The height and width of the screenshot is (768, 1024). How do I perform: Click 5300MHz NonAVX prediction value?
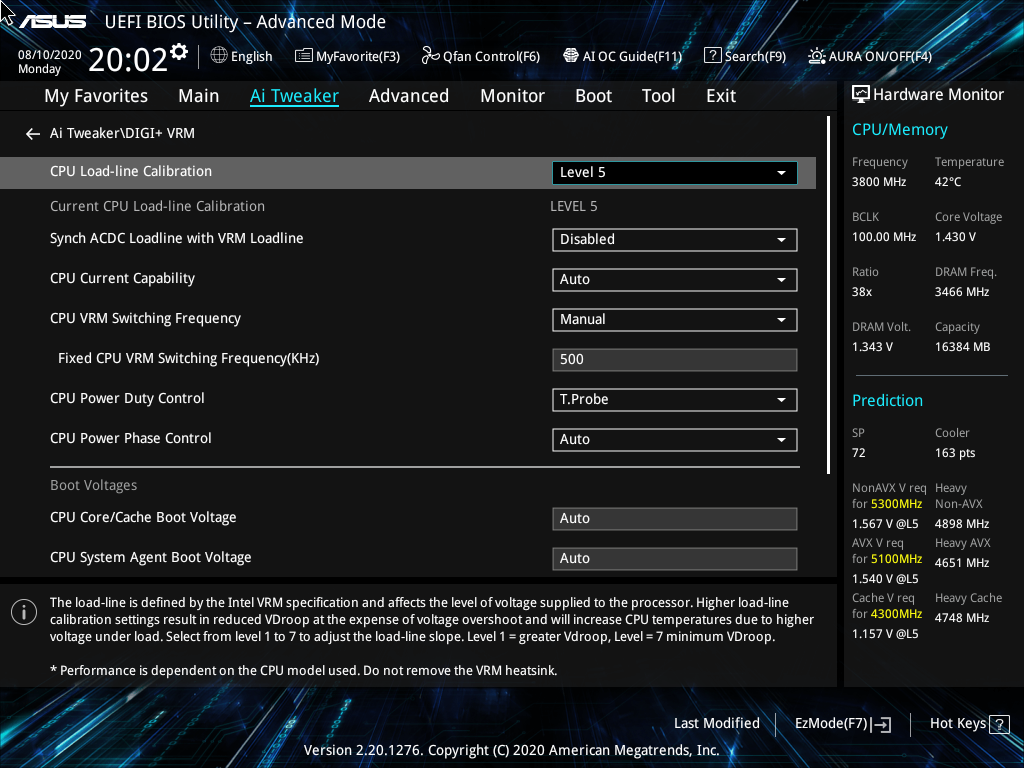[896, 504]
